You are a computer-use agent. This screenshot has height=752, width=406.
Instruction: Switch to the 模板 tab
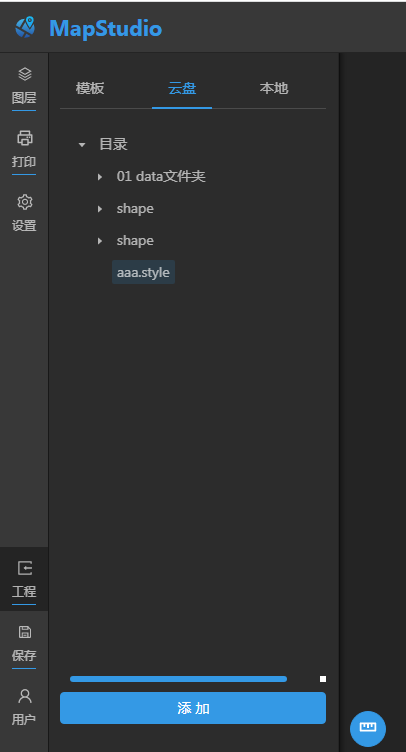pos(90,89)
